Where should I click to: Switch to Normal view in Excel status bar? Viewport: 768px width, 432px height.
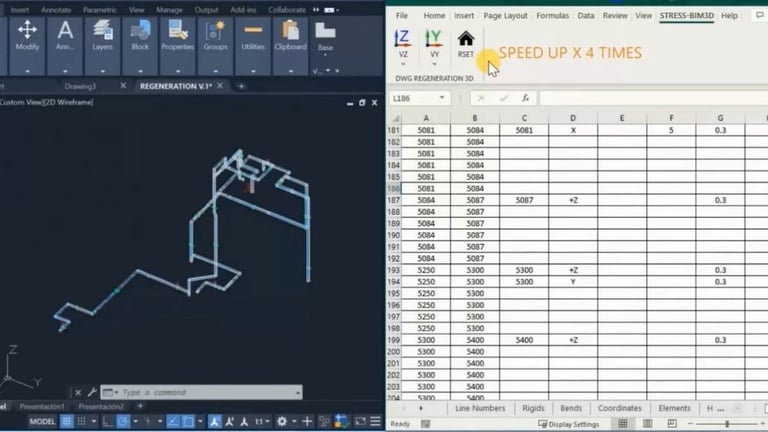point(623,424)
